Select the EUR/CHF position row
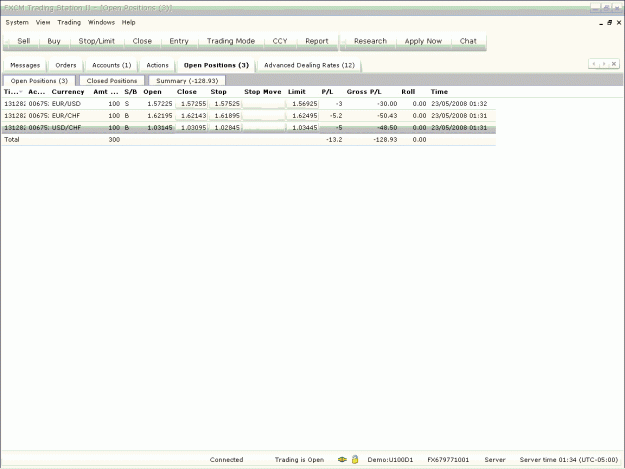 tap(249, 116)
